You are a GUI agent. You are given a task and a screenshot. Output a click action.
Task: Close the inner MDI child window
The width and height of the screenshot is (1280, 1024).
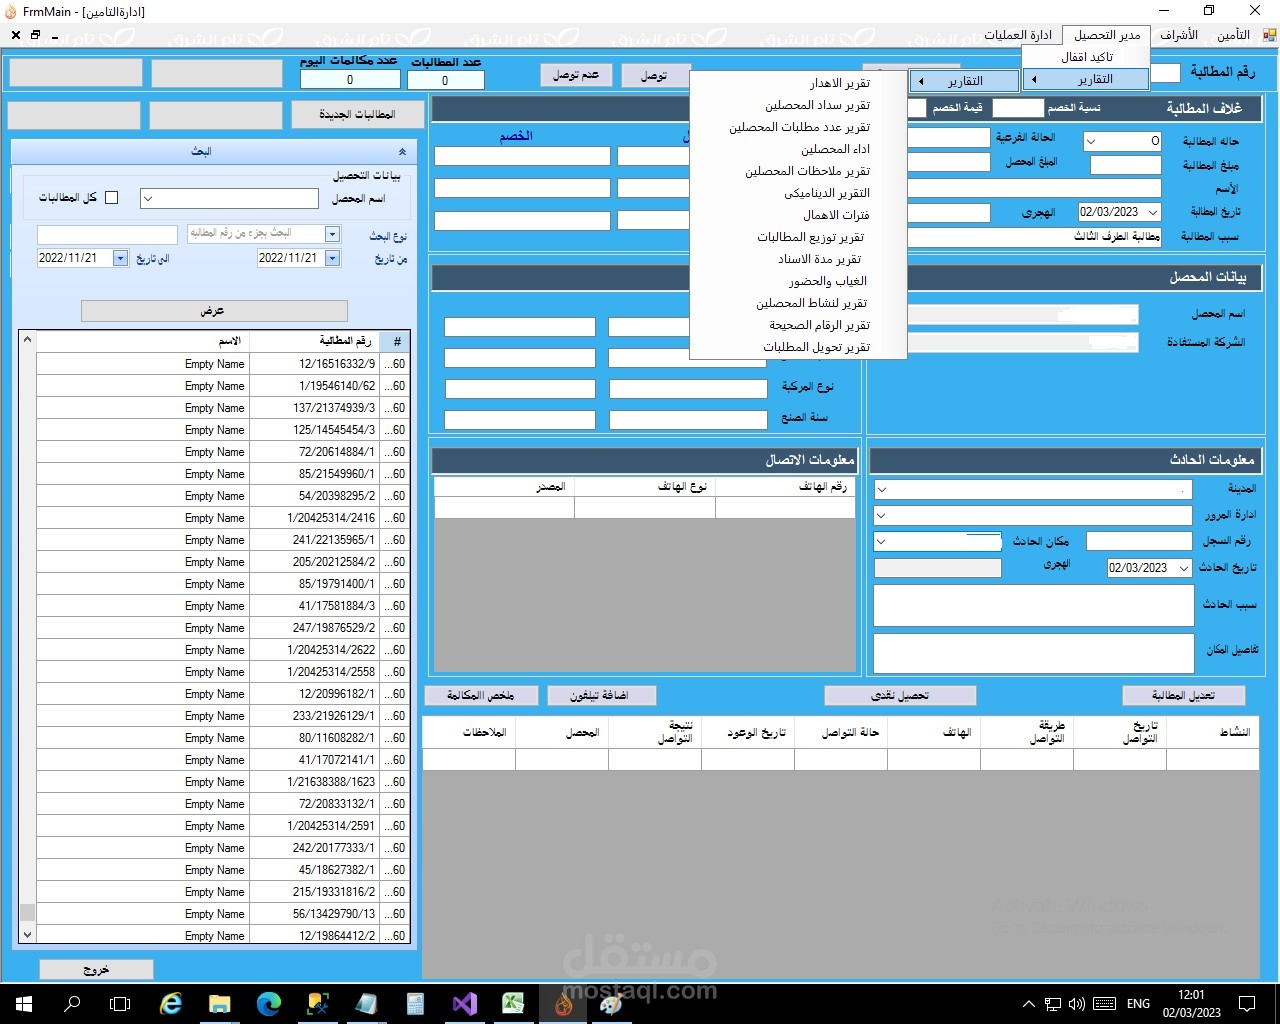point(15,35)
